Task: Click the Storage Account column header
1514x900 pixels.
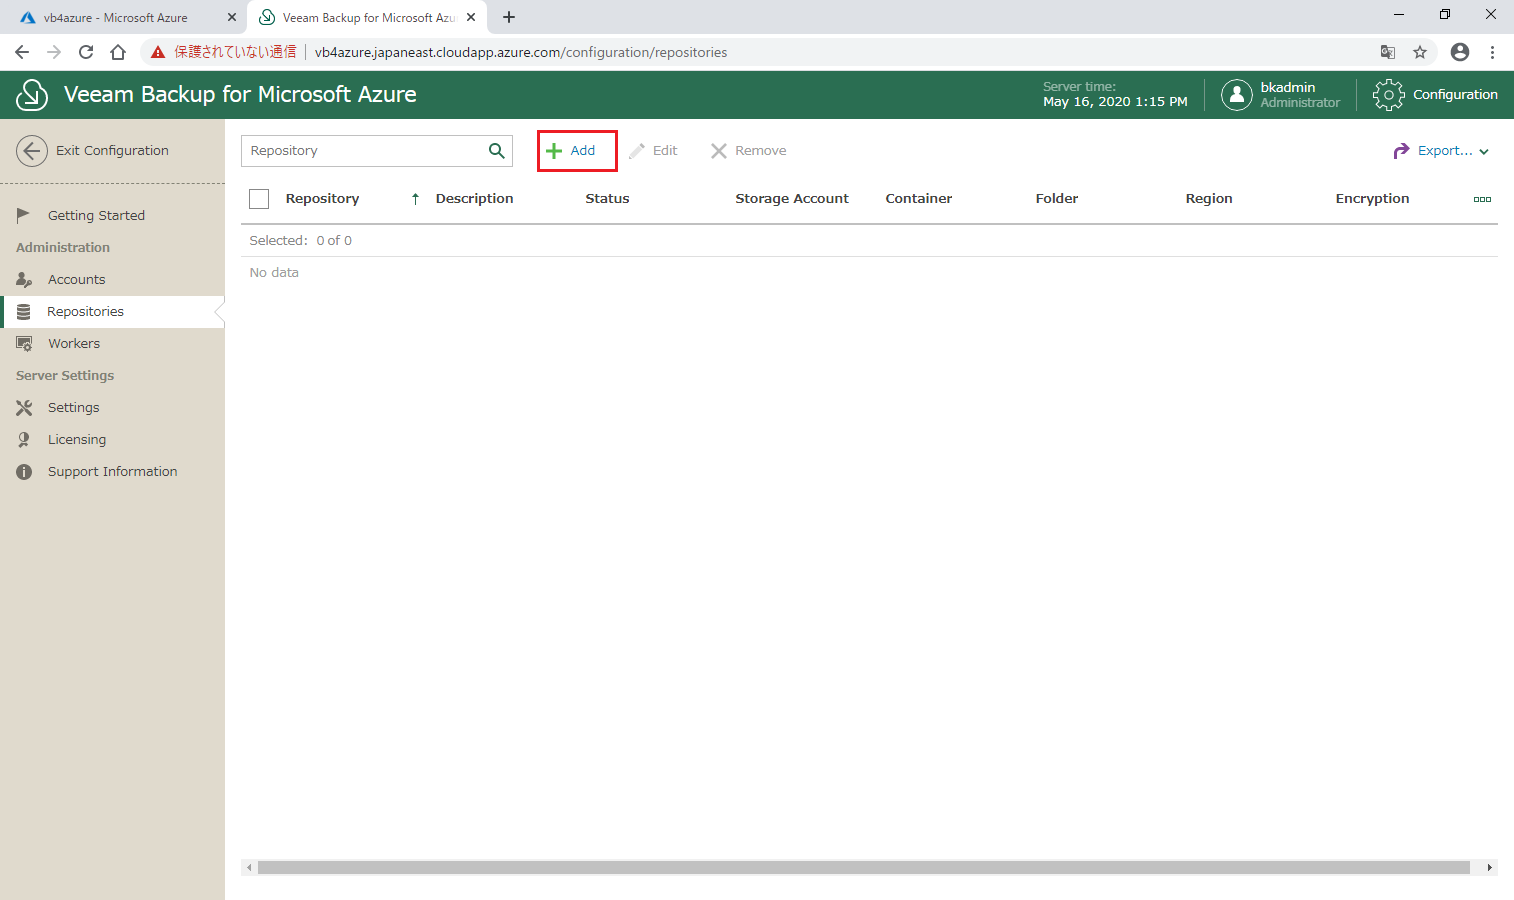Action: [x=792, y=199]
